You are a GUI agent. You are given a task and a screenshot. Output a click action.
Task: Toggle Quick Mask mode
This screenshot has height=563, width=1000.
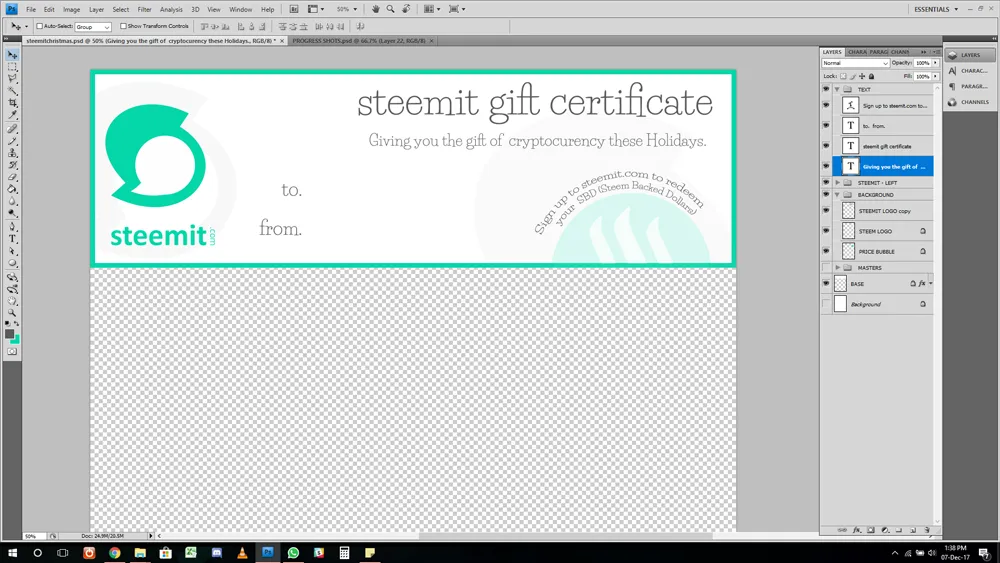(x=12, y=351)
